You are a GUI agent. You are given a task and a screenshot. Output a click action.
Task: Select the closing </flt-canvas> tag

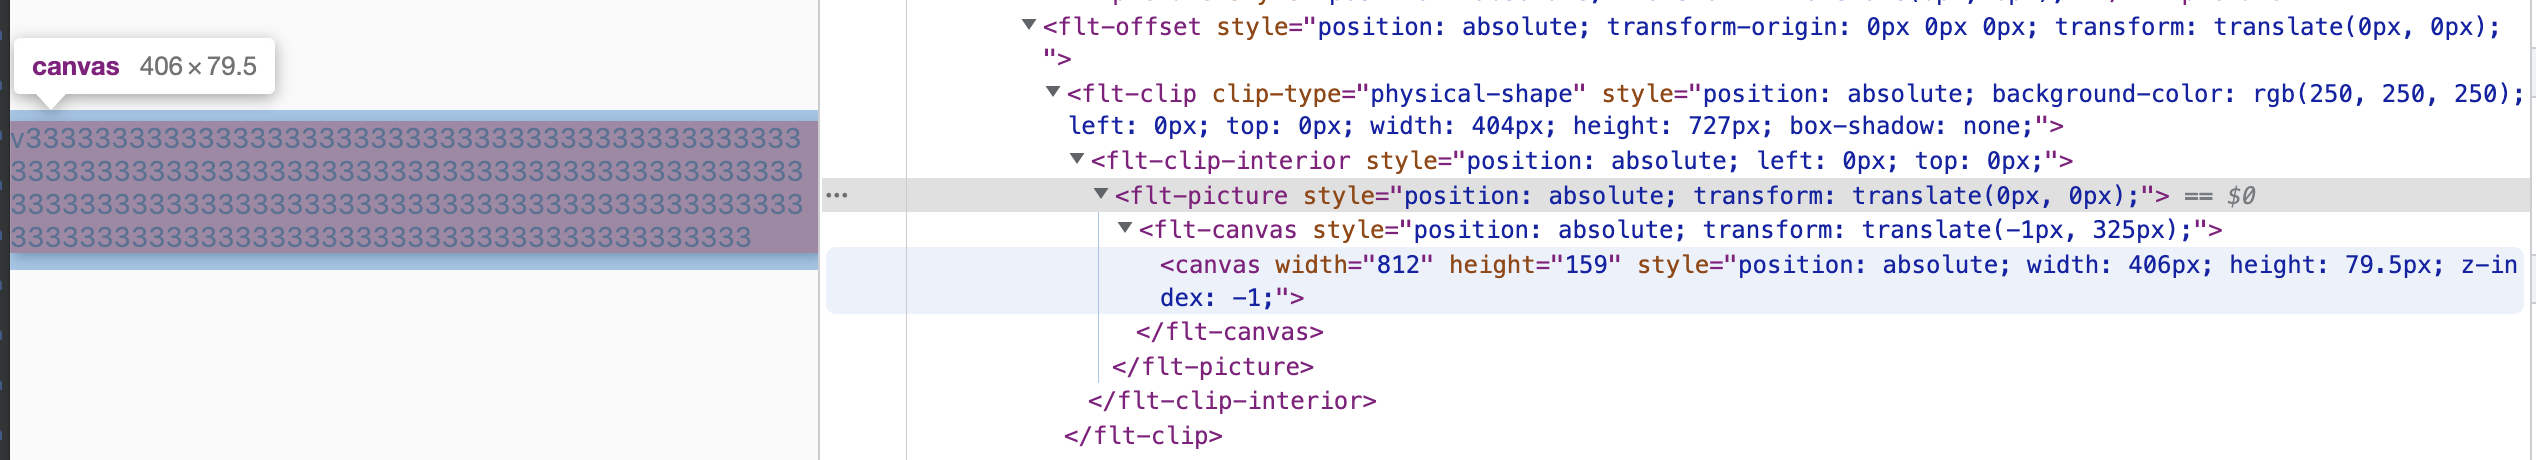pos(1229,332)
